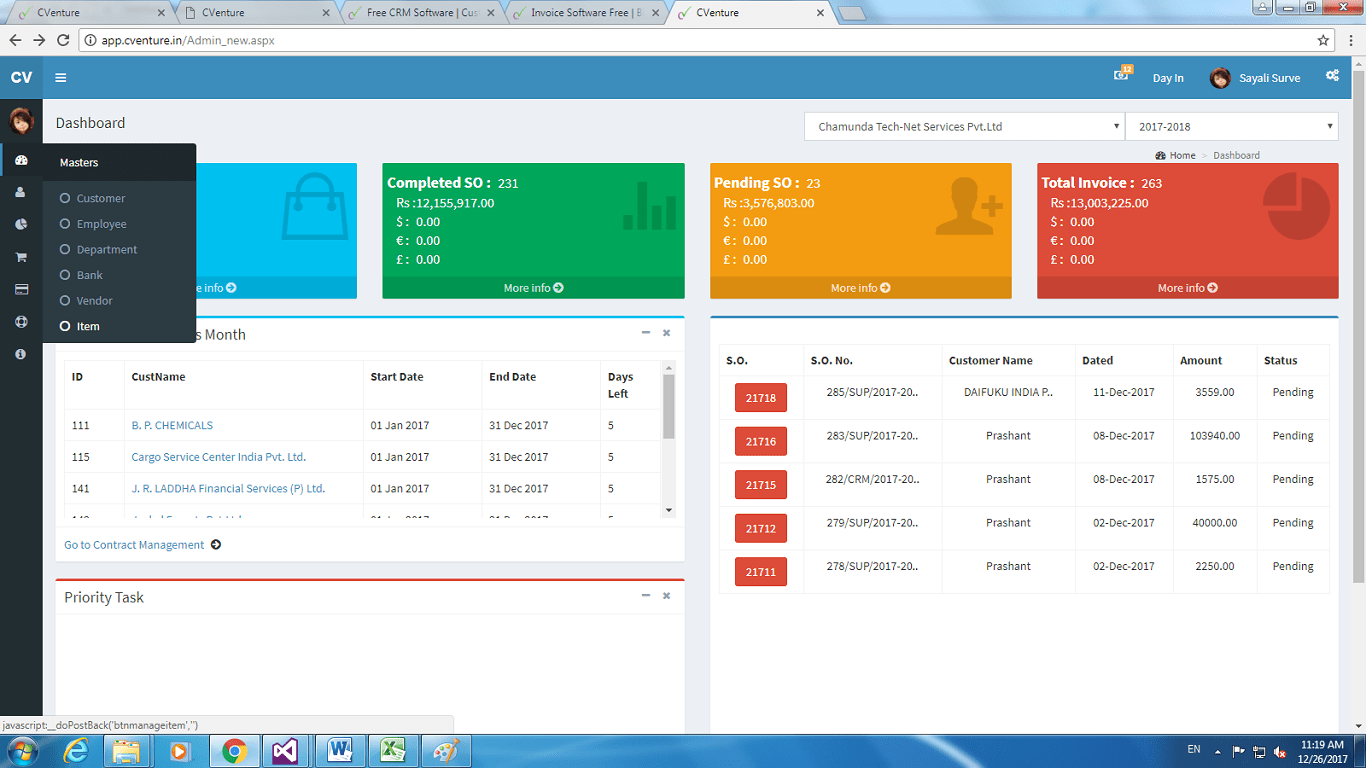The image size is (1366, 768).
Task: Open the shopping cart icon in sidebar
Action: [20, 258]
